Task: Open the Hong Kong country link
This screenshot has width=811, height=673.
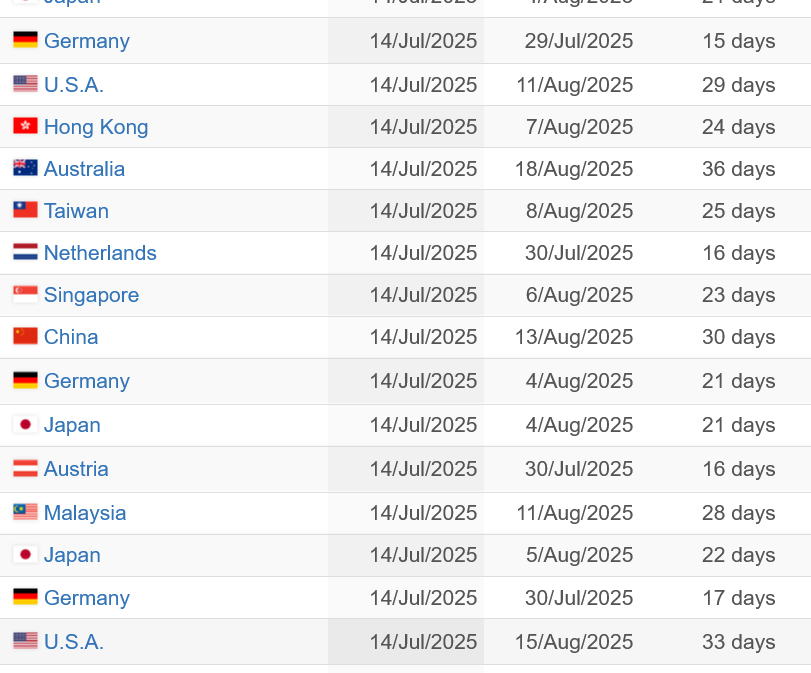Action: pos(96,127)
